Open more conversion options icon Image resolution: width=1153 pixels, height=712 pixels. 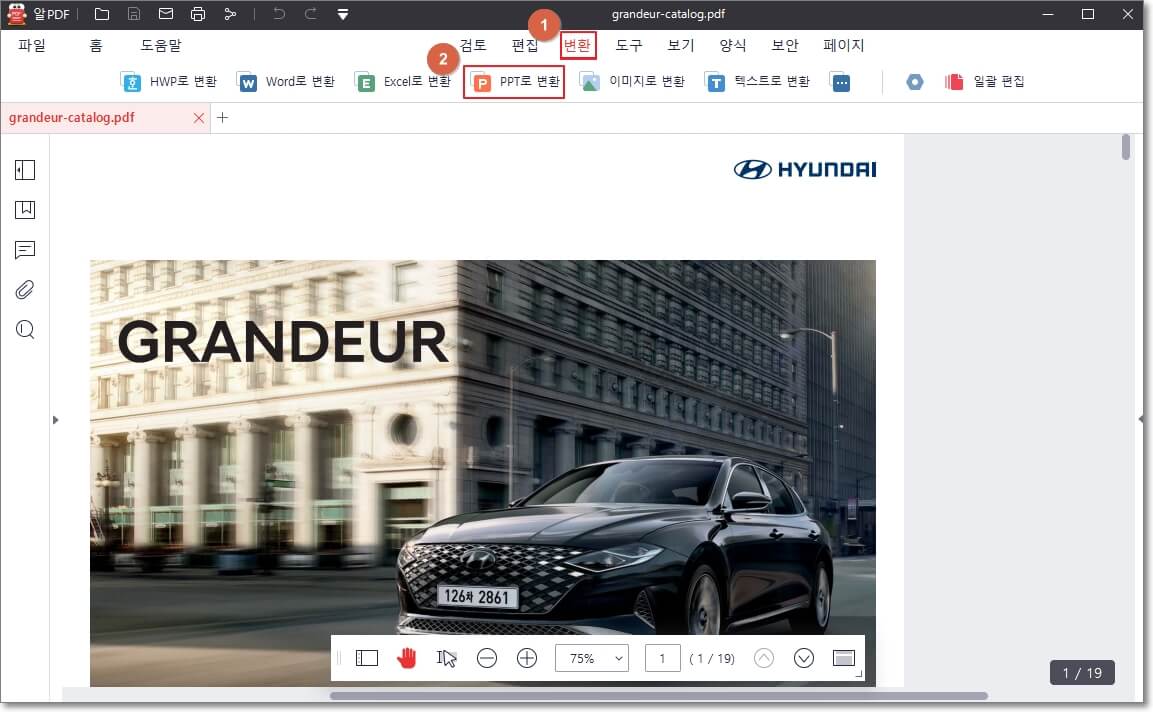841,82
